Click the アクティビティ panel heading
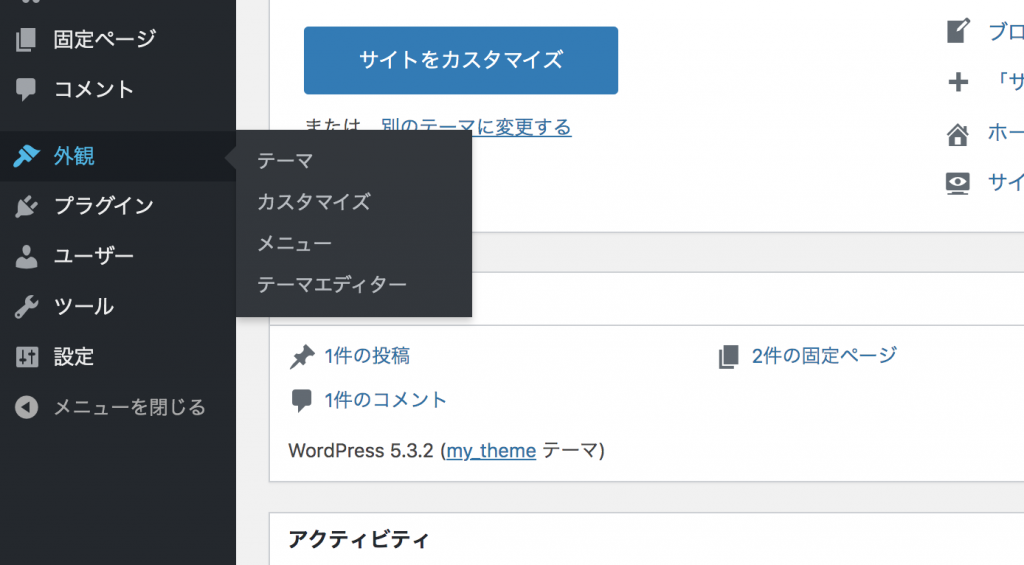 359,539
